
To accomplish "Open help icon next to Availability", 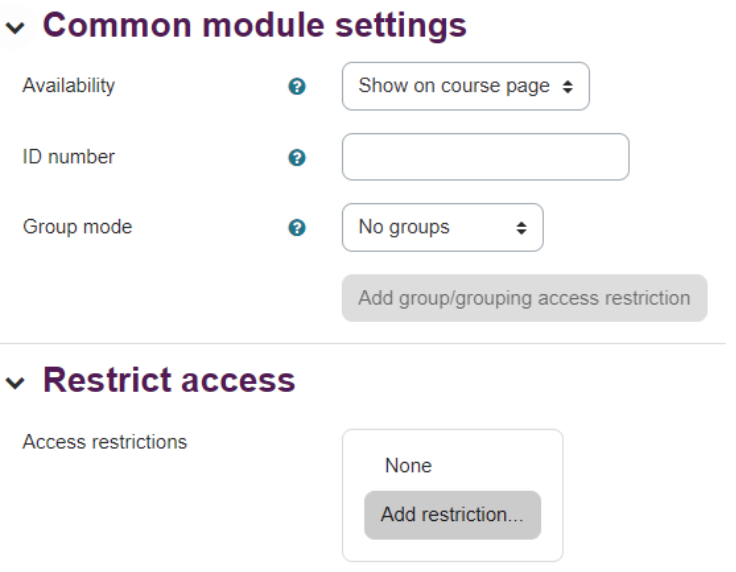I will (297, 86).
